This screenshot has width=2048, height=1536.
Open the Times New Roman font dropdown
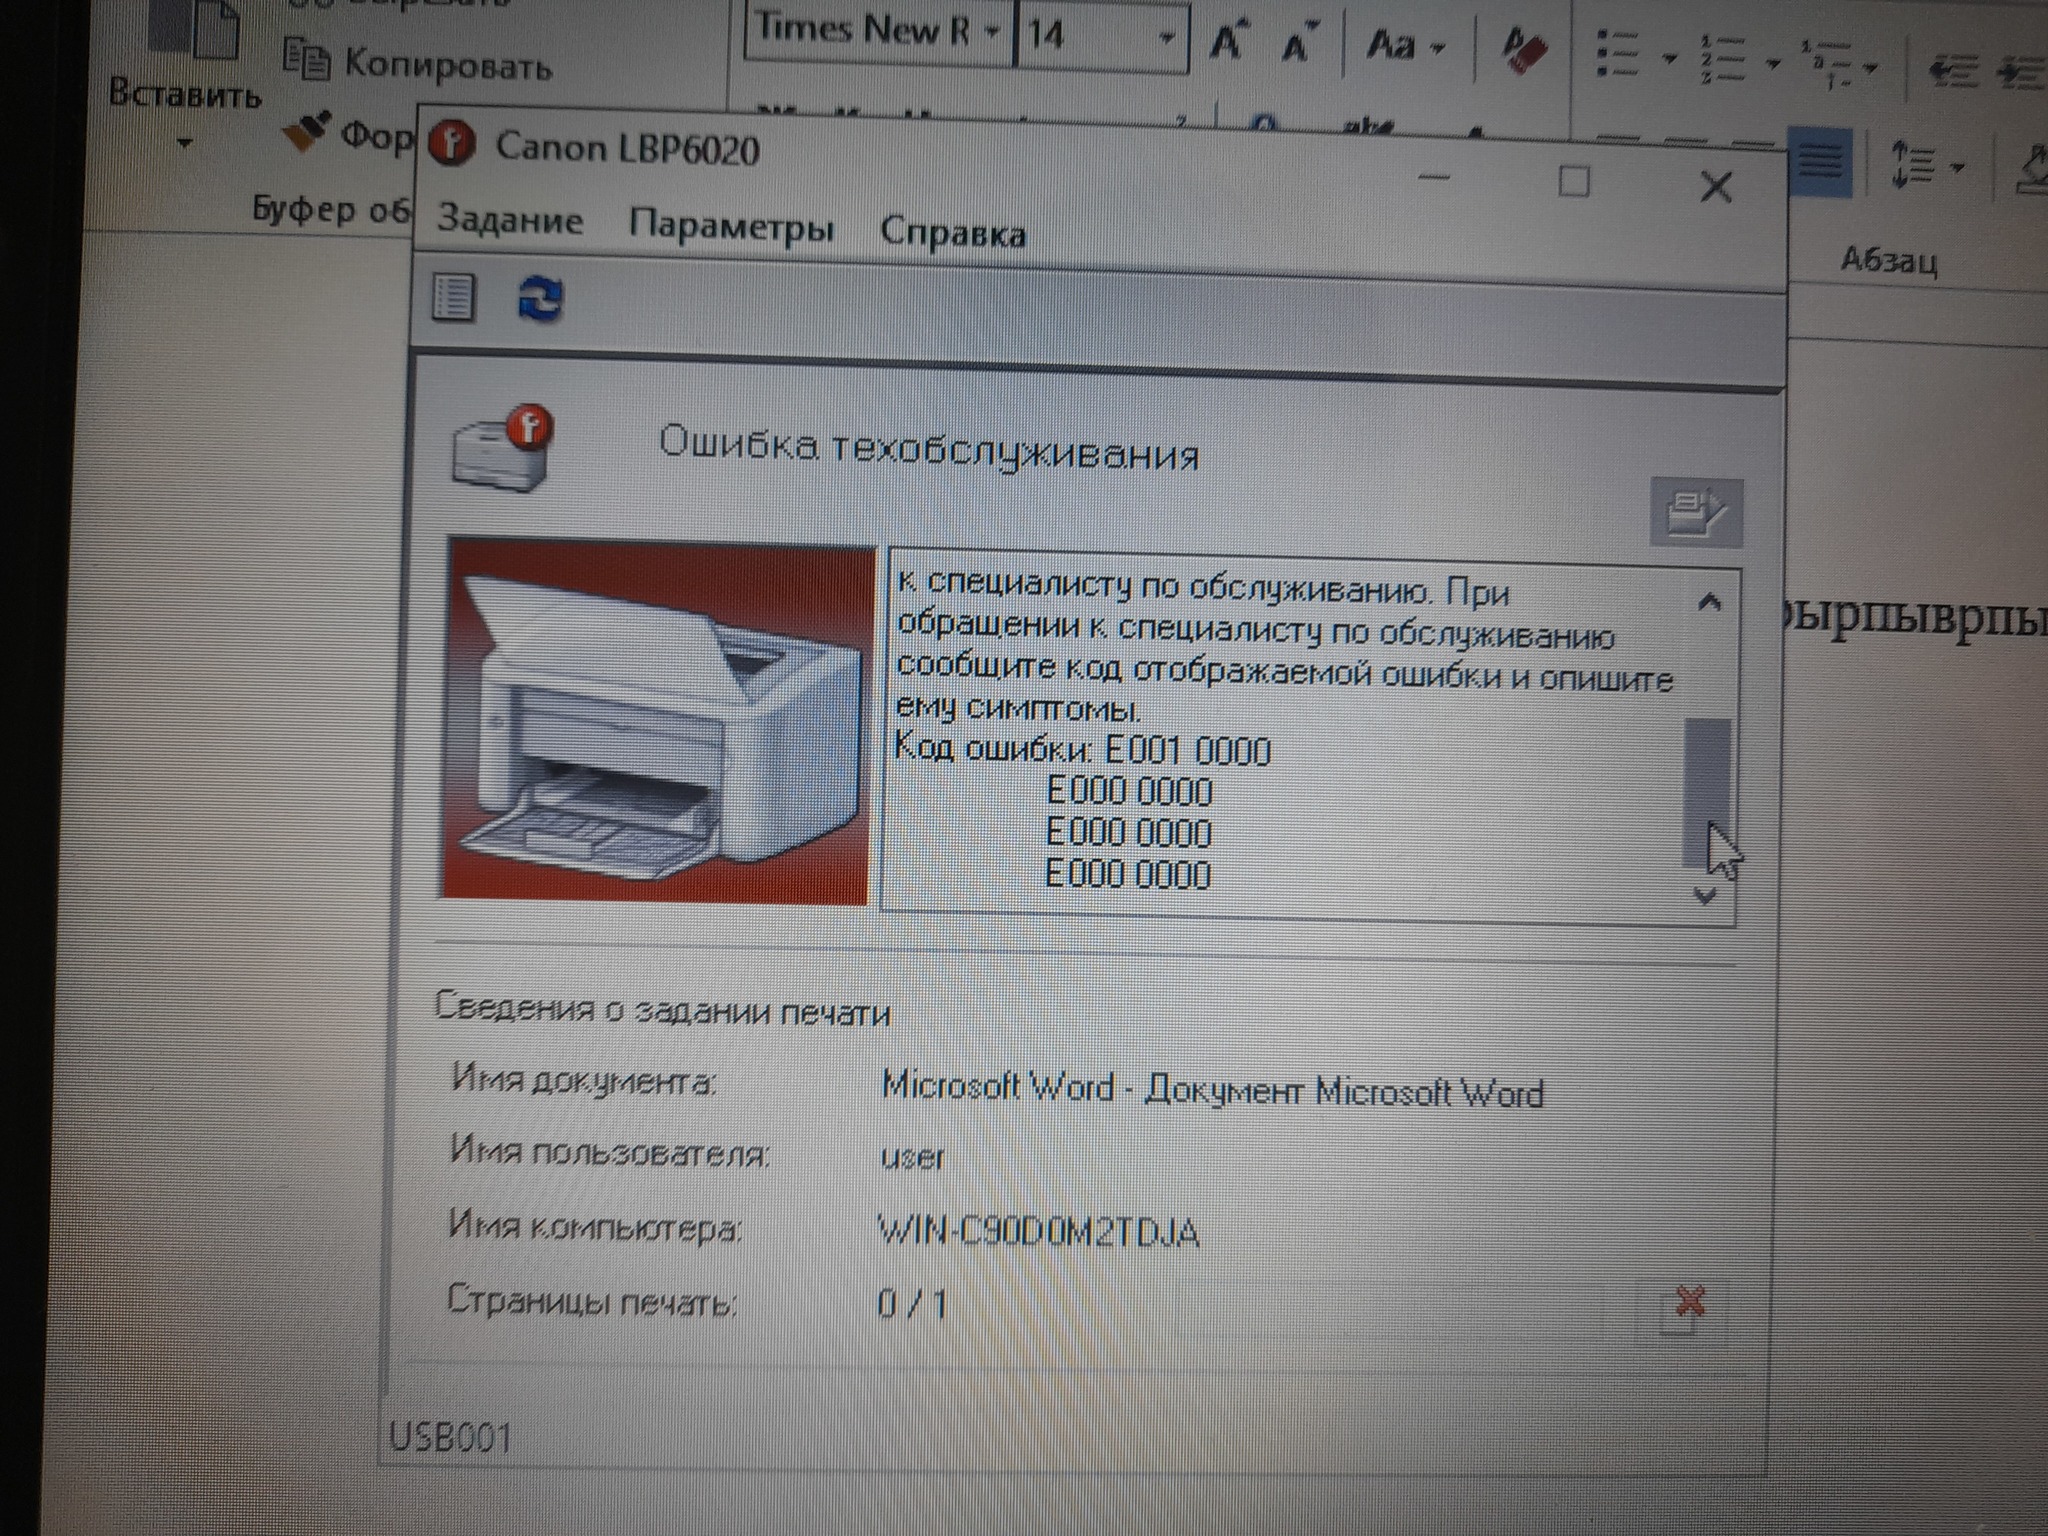pyautogui.click(x=991, y=31)
